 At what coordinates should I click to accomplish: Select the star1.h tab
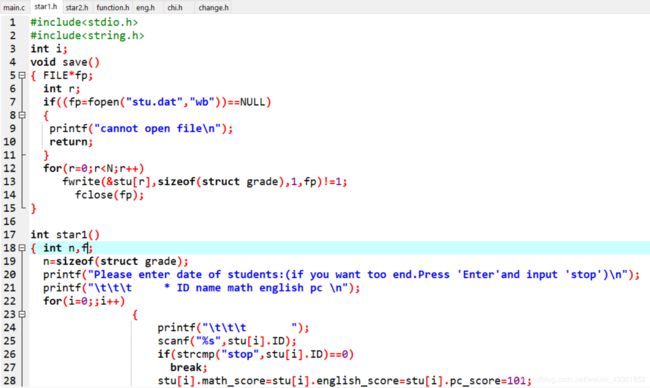tap(46, 7)
